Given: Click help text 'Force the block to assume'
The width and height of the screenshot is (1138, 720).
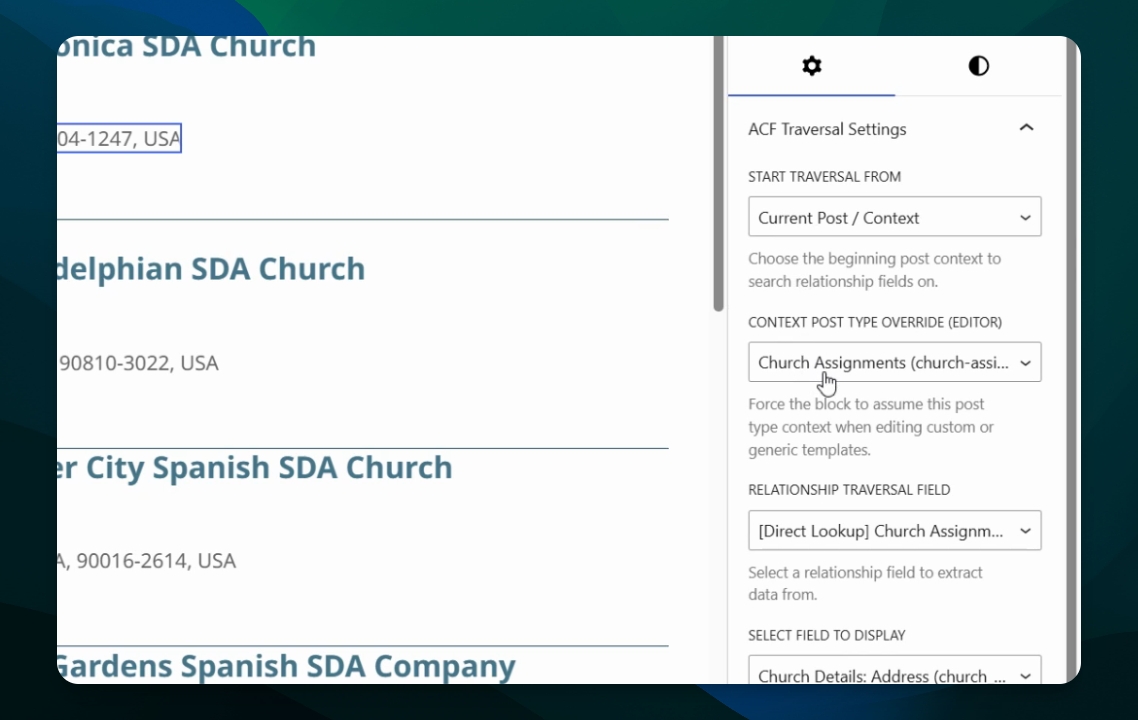Looking at the screenshot, I should [x=871, y=427].
